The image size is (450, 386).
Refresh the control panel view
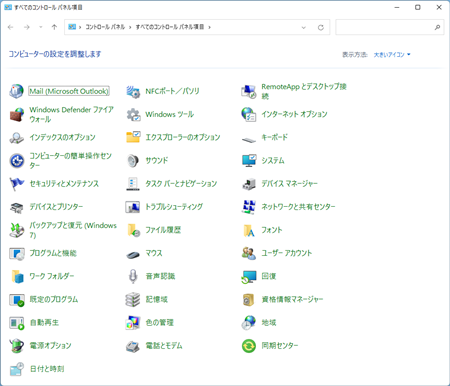pyautogui.click(x=321, y=27)
